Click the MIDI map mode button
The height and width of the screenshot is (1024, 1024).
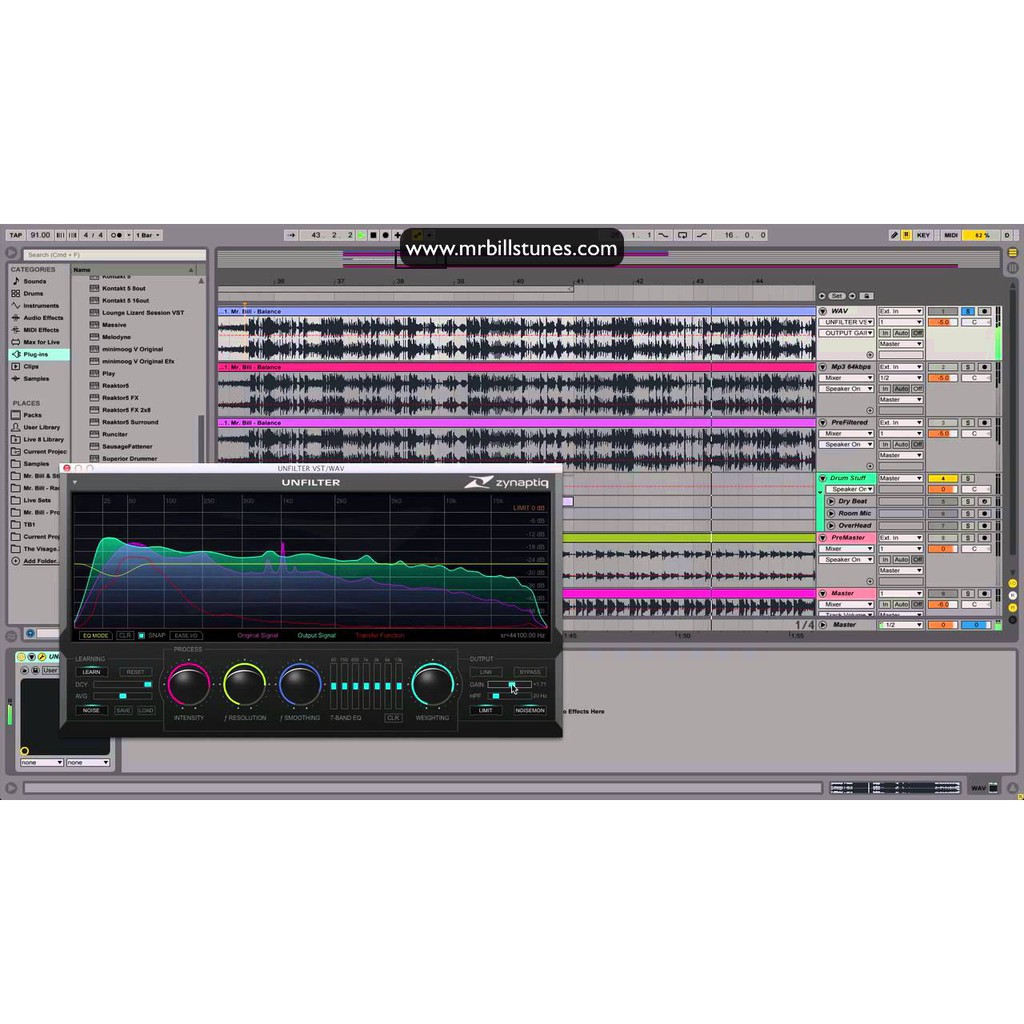(951, 235)
